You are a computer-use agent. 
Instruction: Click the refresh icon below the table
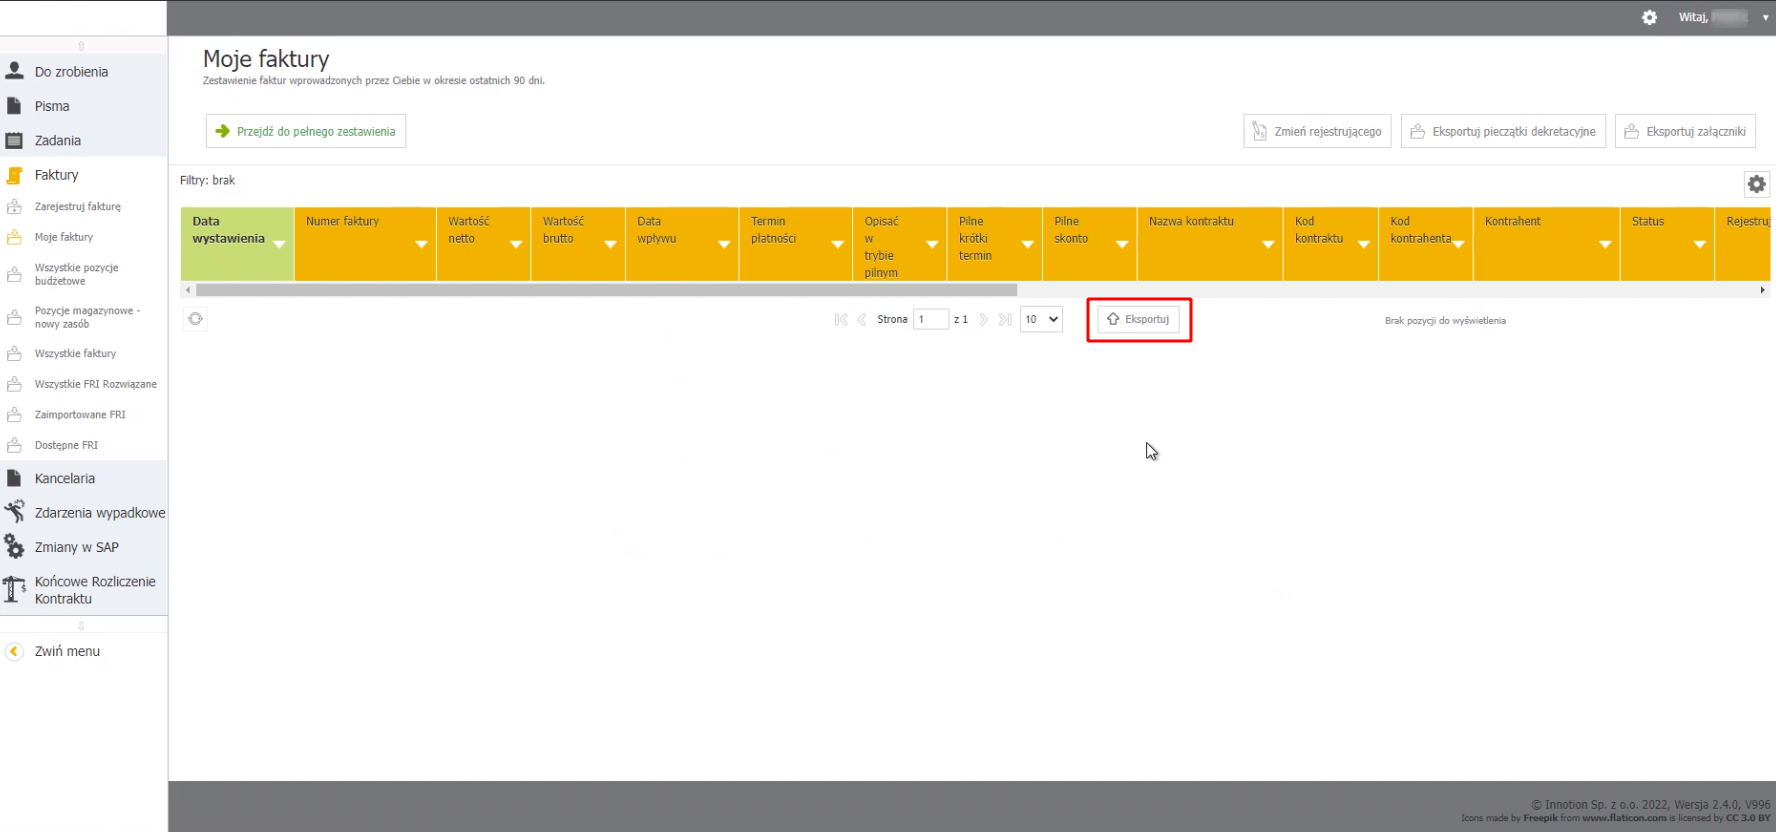[x=195, y=319]
